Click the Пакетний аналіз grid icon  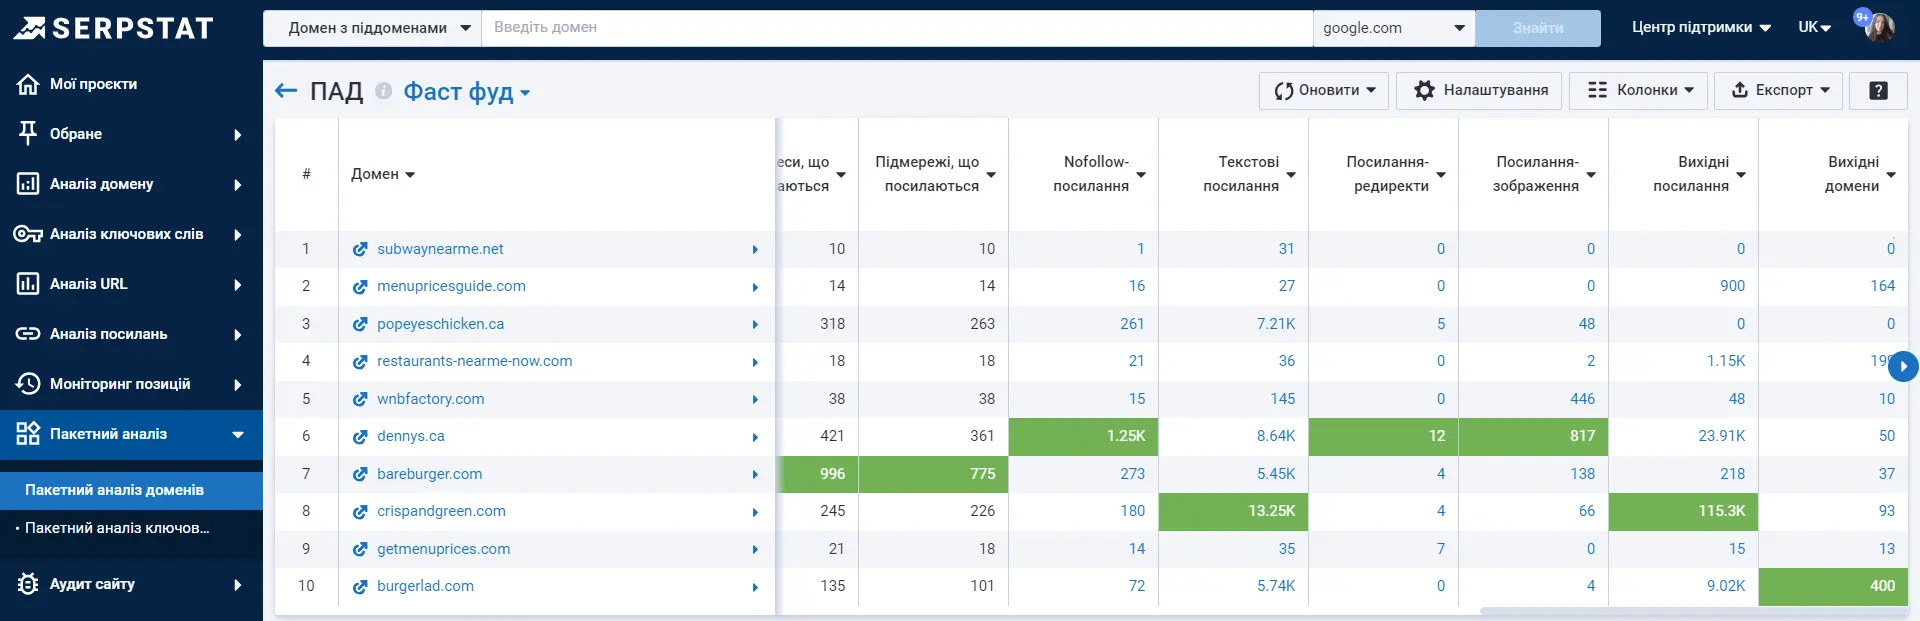(x=28, y=434)
